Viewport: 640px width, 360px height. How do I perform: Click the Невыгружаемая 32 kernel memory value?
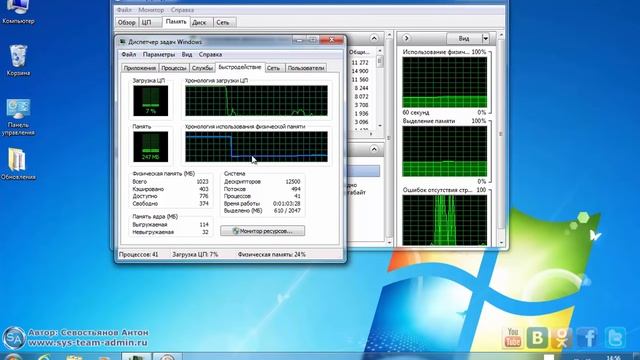coord(205,232)
